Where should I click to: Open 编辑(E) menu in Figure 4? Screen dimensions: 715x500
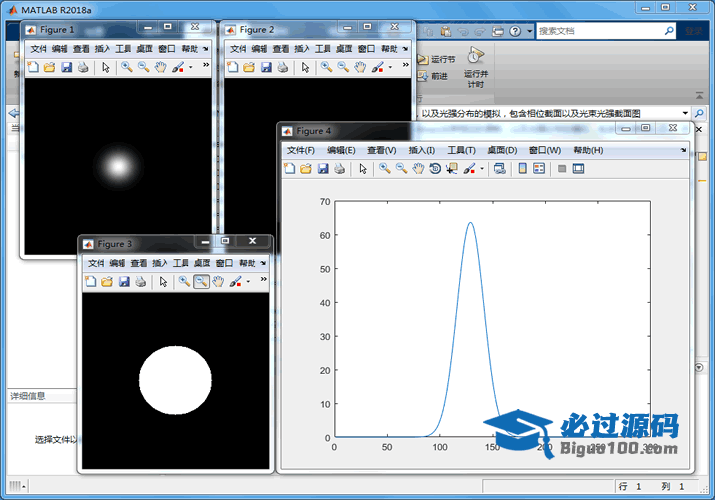[x=341, y=150]
